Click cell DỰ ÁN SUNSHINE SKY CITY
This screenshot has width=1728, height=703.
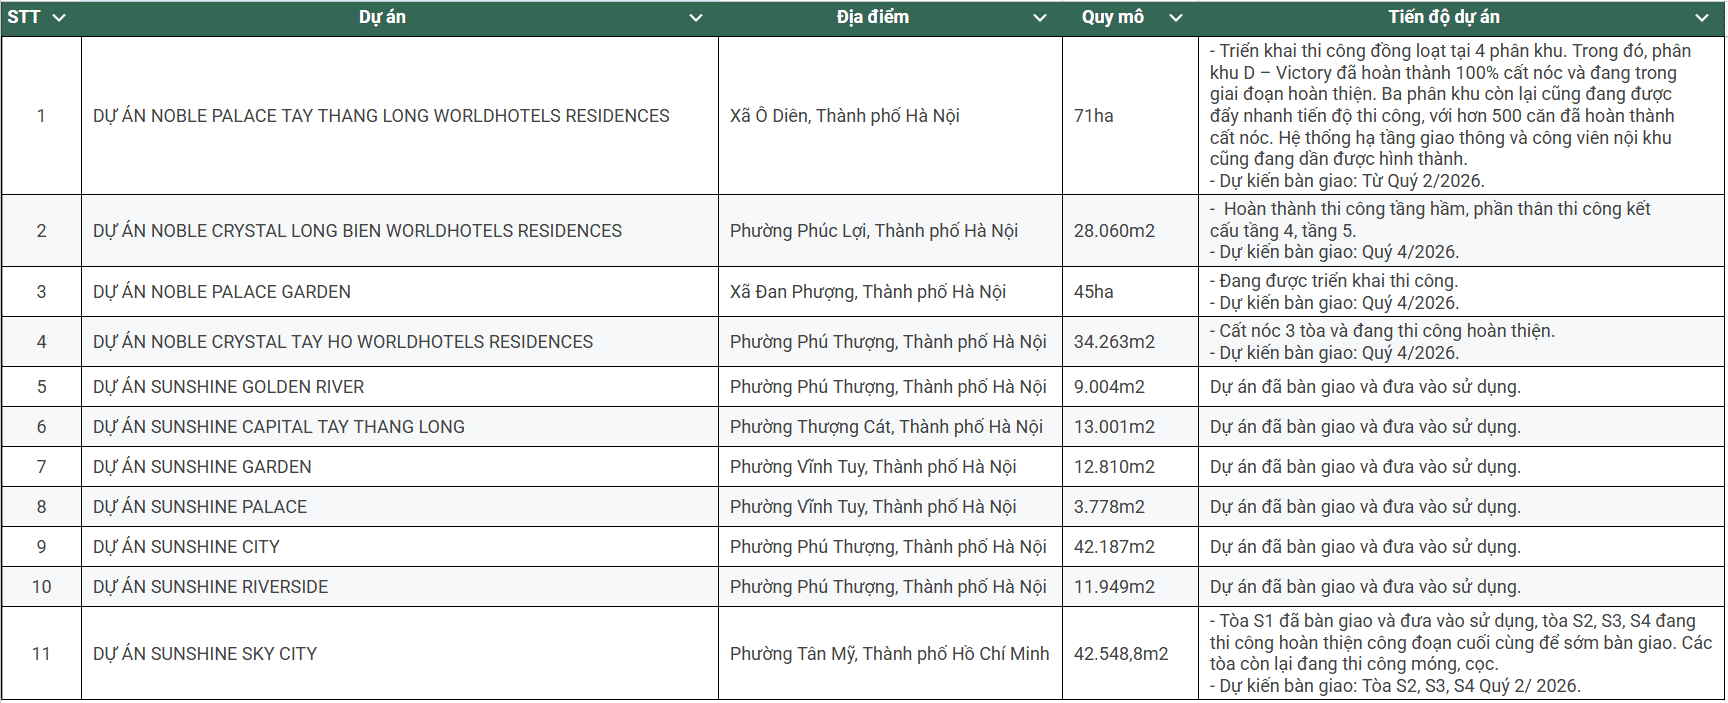click(400, 654)
